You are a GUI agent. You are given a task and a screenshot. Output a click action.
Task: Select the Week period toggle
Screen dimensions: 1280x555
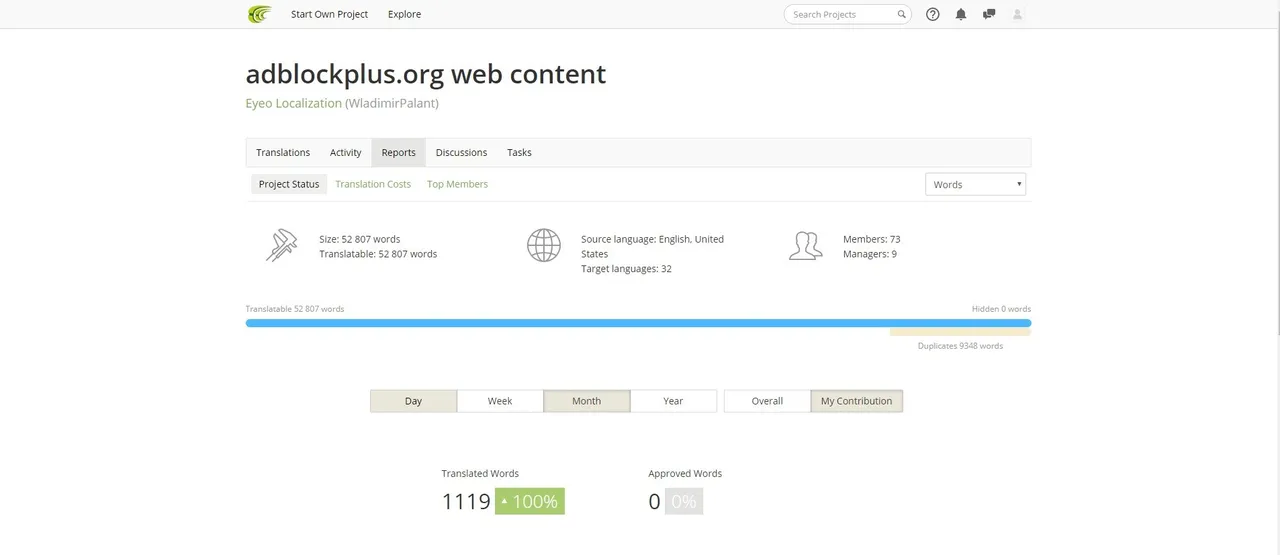pyautogui.click(x=500, y=401)
